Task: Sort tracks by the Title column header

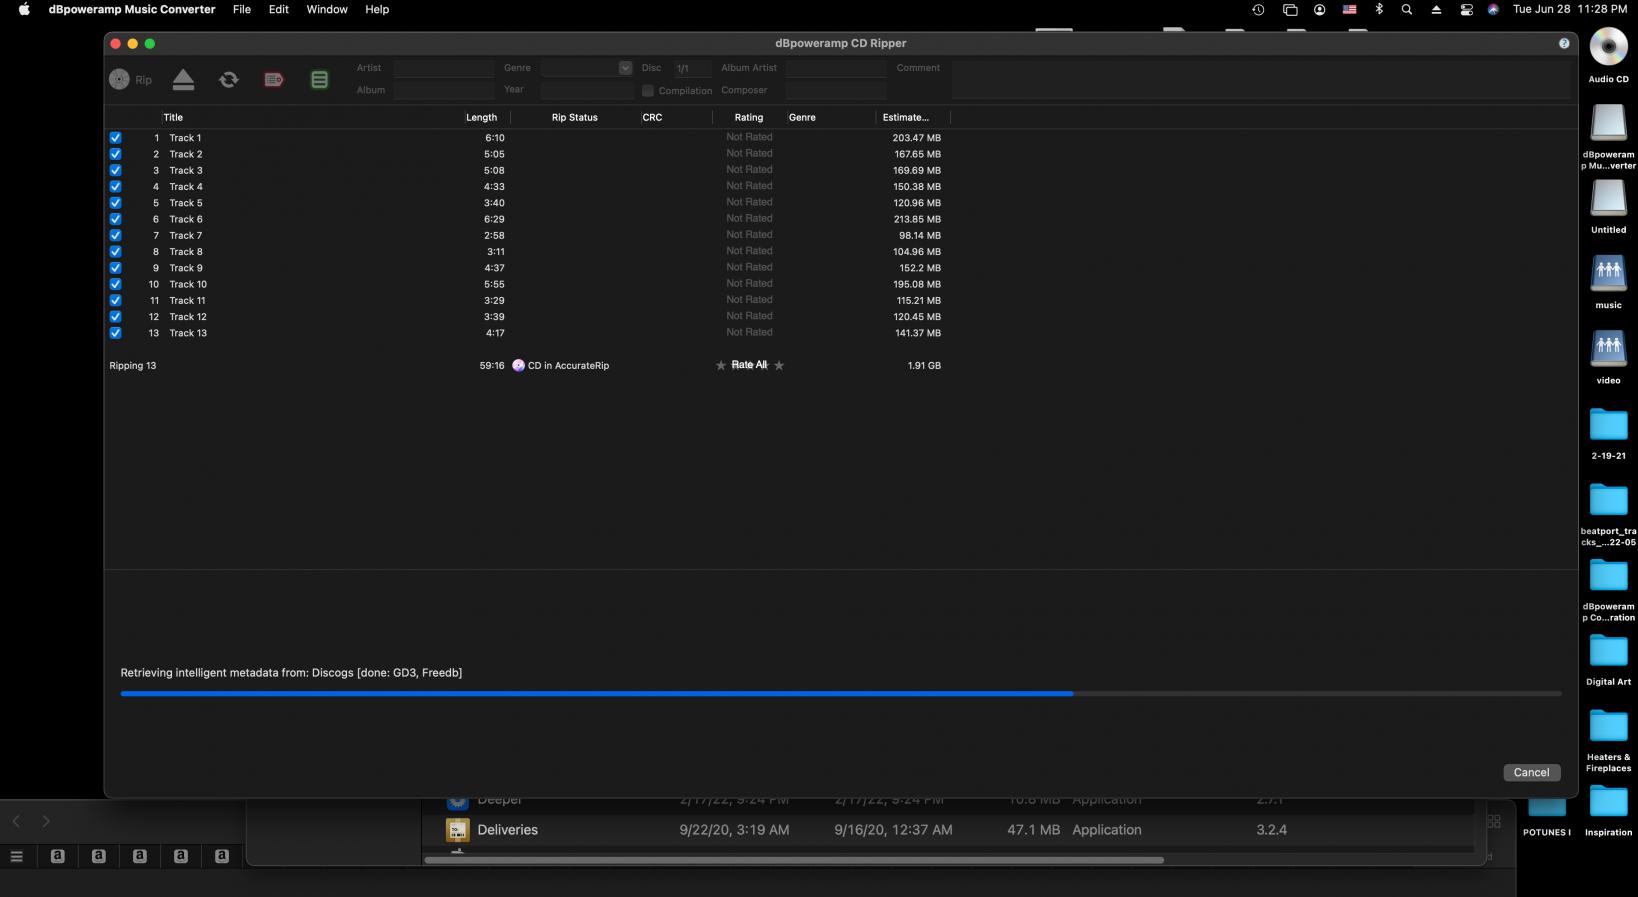Action: coord(173,117)
